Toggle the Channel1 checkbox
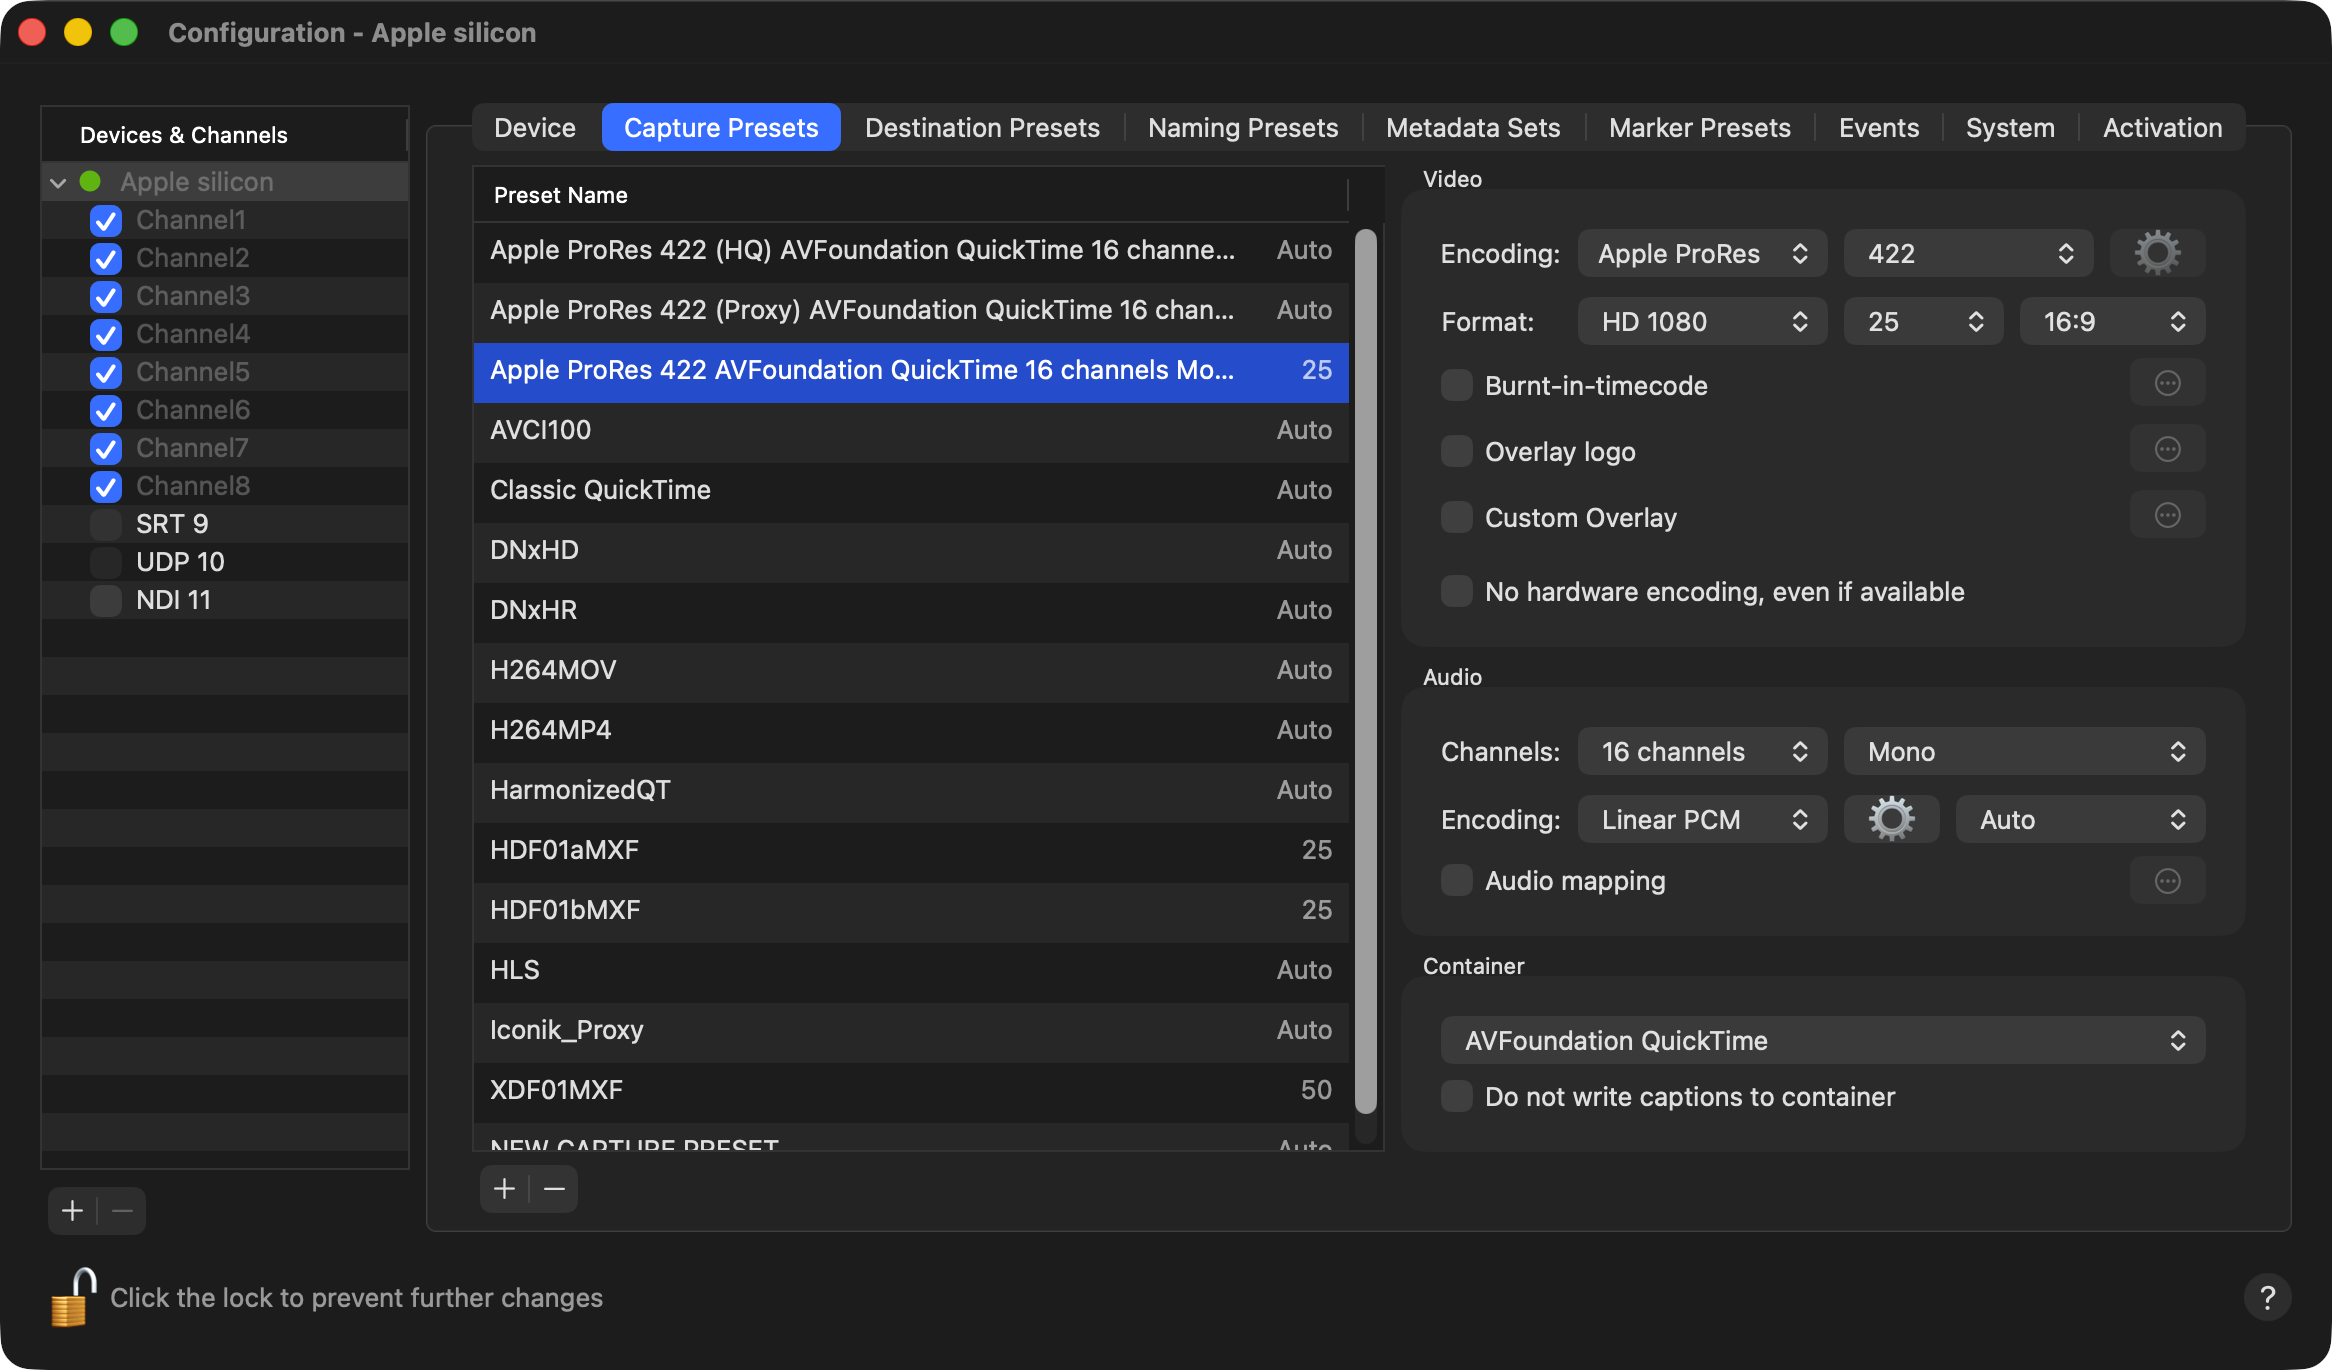 [105, 220]
